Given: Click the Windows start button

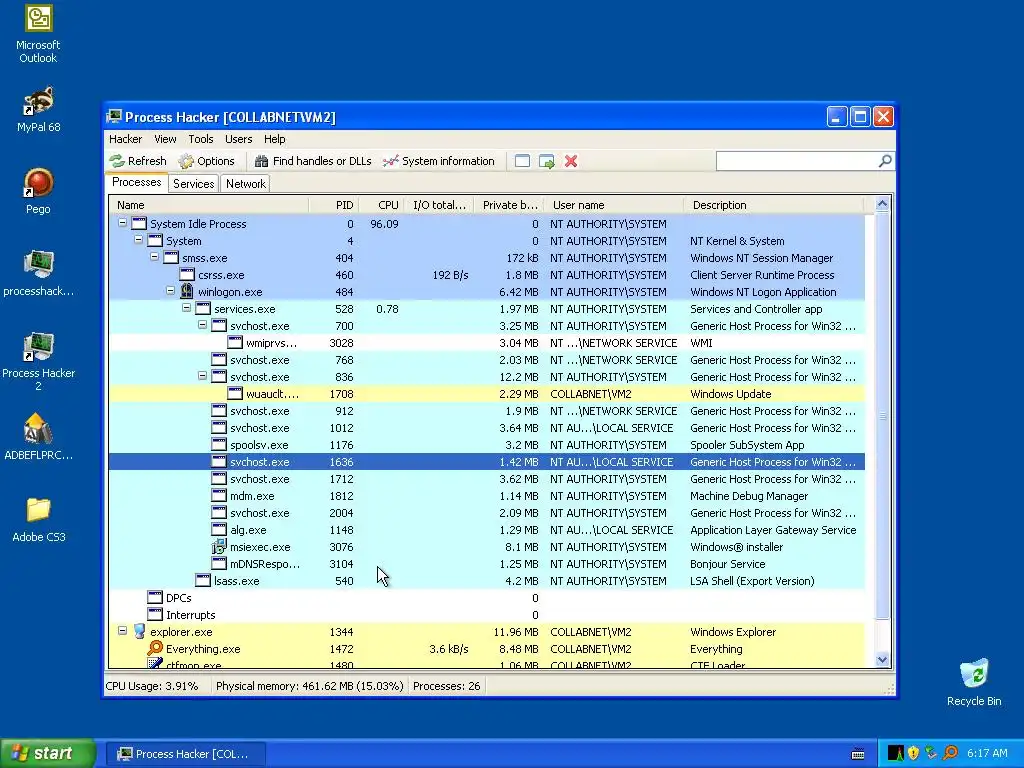Looking at the screenshot, I should click(47, 754).
